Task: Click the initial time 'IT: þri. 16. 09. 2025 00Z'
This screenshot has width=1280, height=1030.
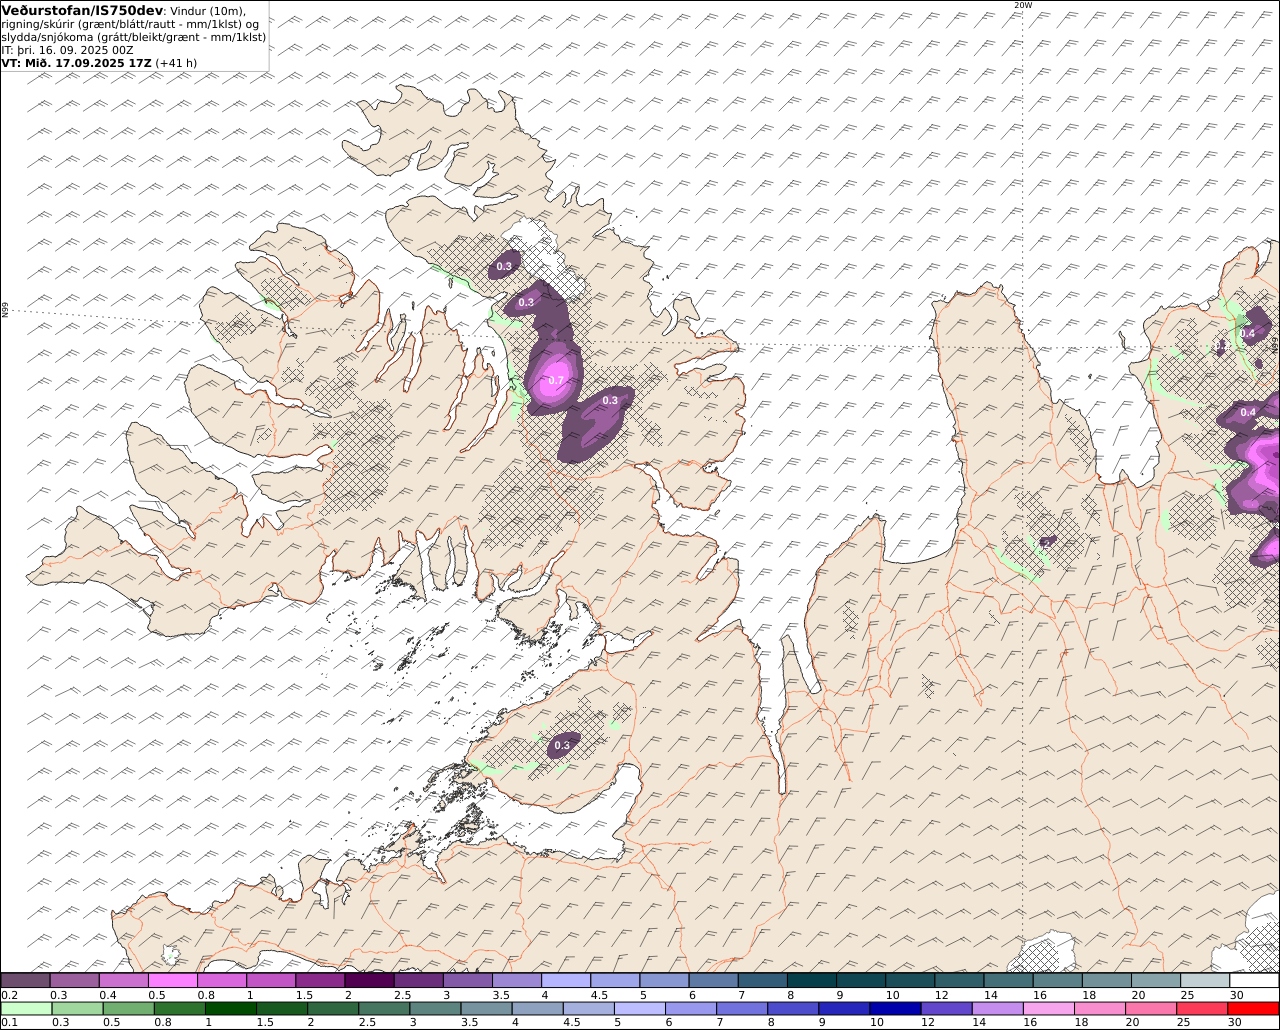Action: pyautogui.click(x=67, y=49)
